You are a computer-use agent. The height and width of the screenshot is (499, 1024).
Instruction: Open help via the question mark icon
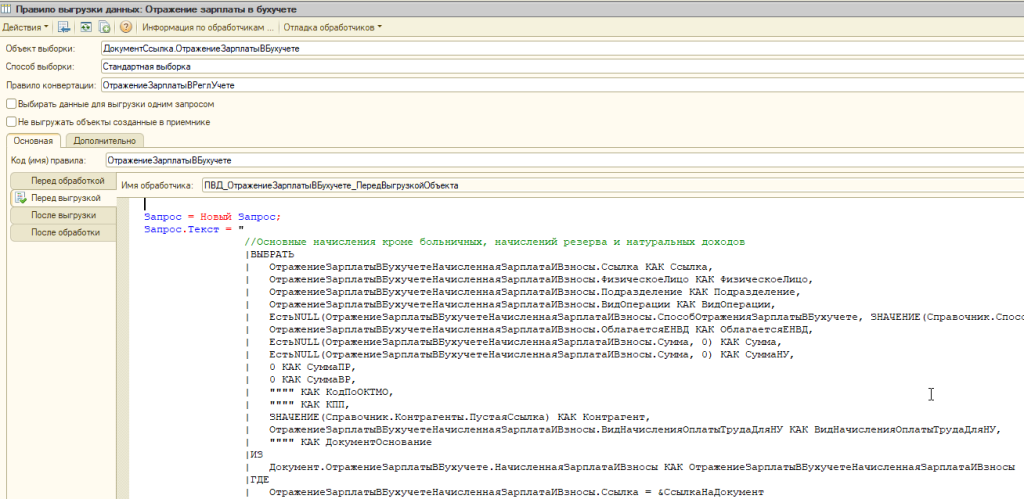tap(126, 27)
